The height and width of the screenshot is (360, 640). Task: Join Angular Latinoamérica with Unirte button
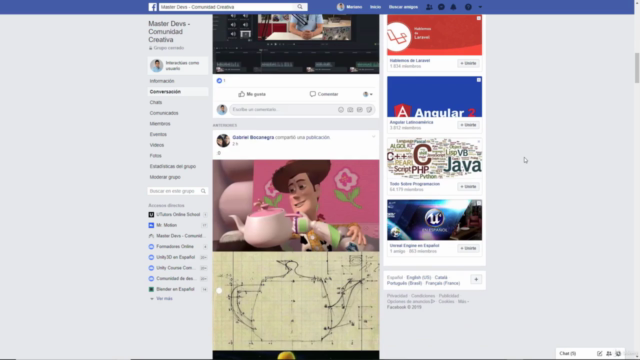tap(468, 125)
